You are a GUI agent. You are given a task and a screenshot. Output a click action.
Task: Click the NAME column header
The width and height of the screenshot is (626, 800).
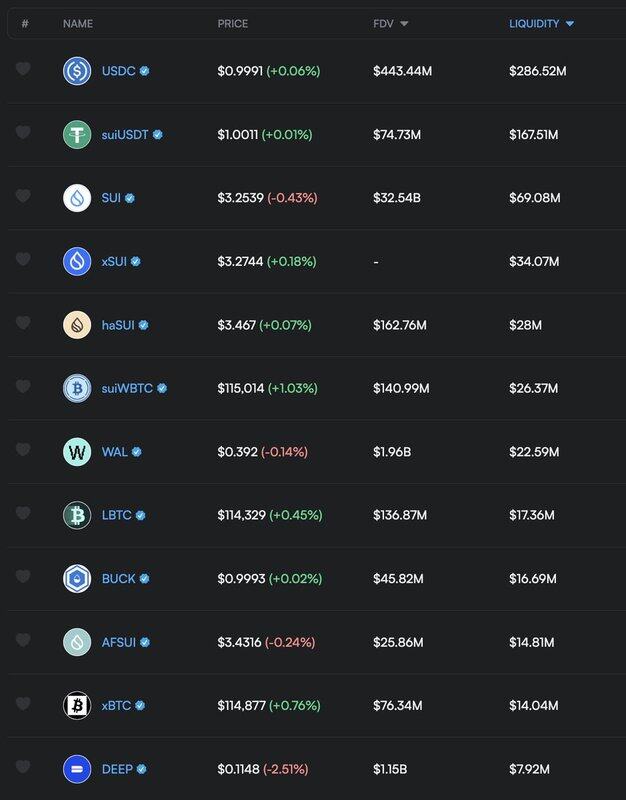point(77,24)
